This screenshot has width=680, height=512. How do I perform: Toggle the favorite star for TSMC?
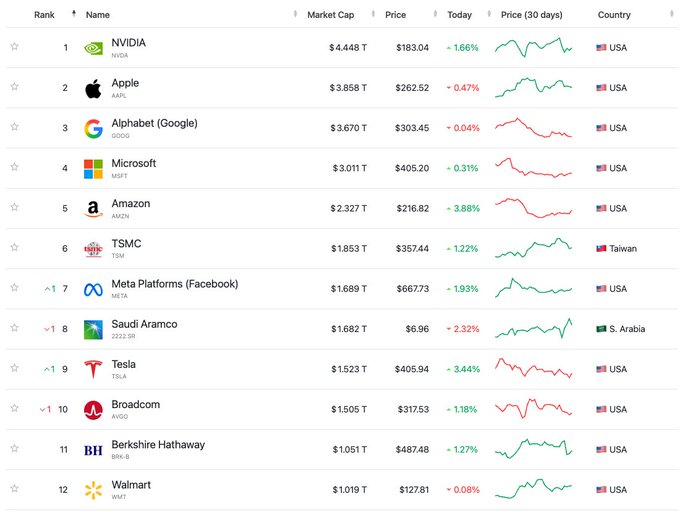point(15,248)
